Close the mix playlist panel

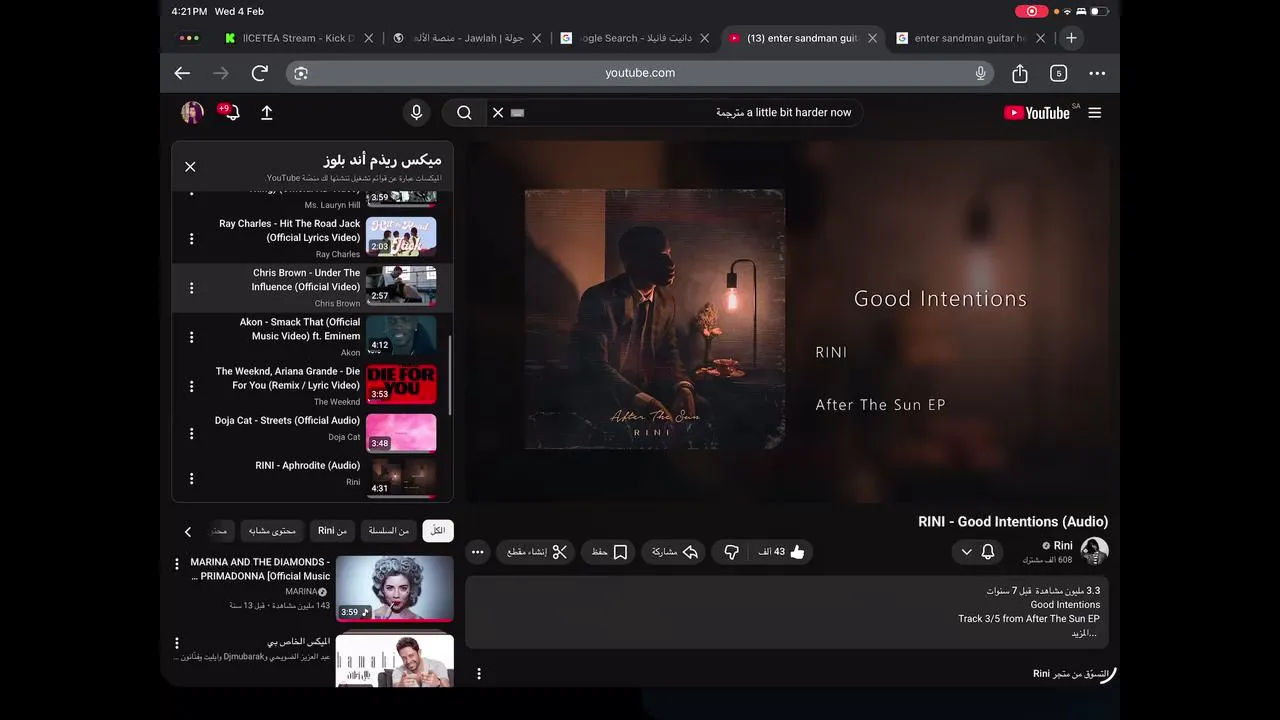point(190,167)
